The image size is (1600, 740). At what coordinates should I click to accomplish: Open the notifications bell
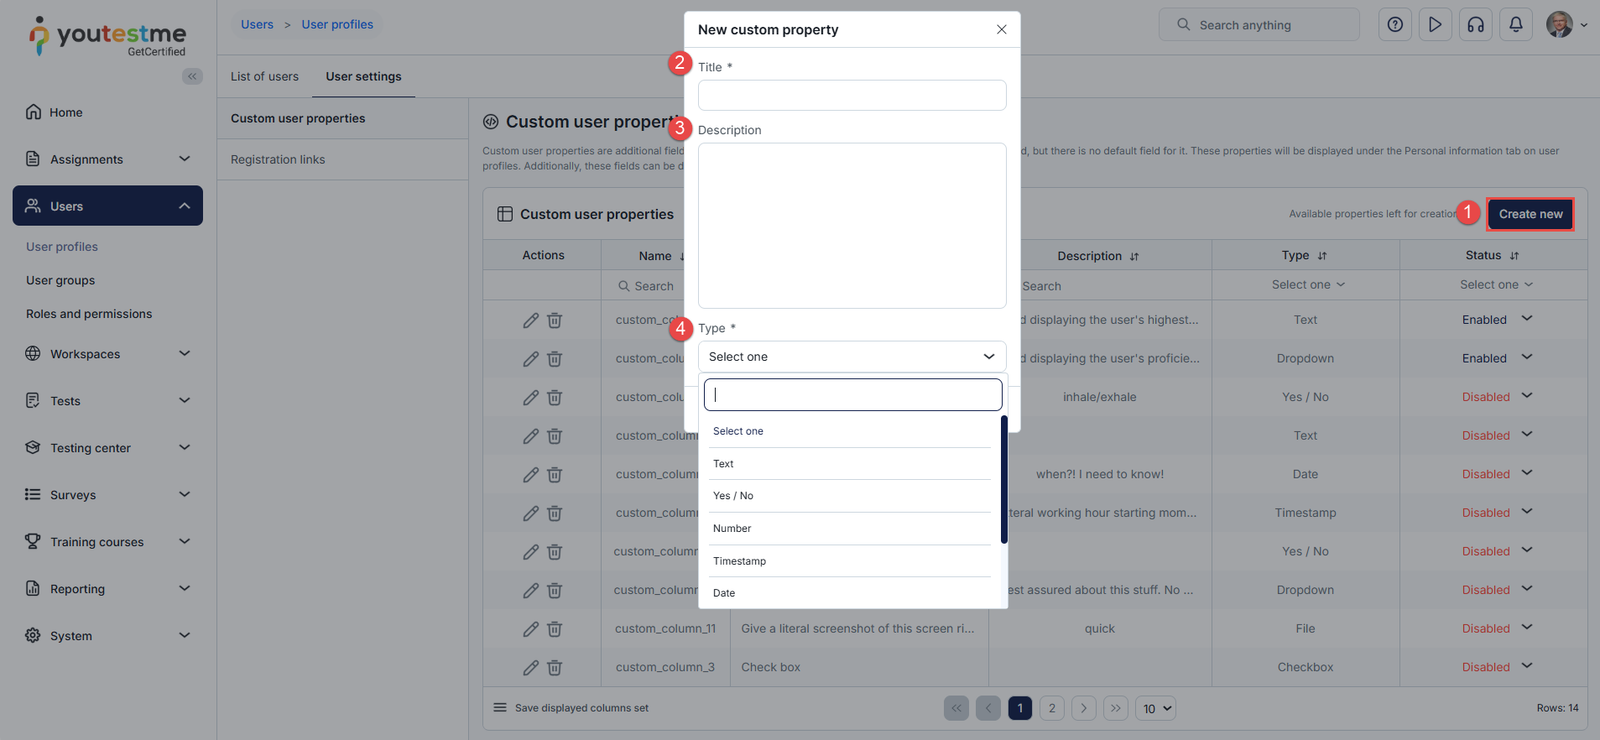click(1516, 25)
